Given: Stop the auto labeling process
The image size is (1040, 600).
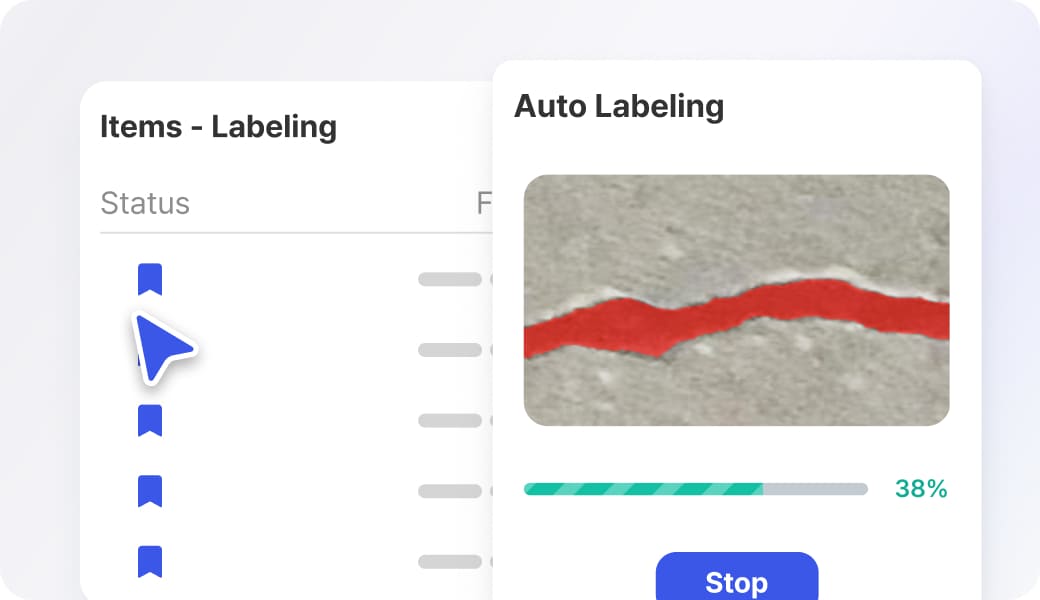Looking at the screenshot, I should coord(737,577).
